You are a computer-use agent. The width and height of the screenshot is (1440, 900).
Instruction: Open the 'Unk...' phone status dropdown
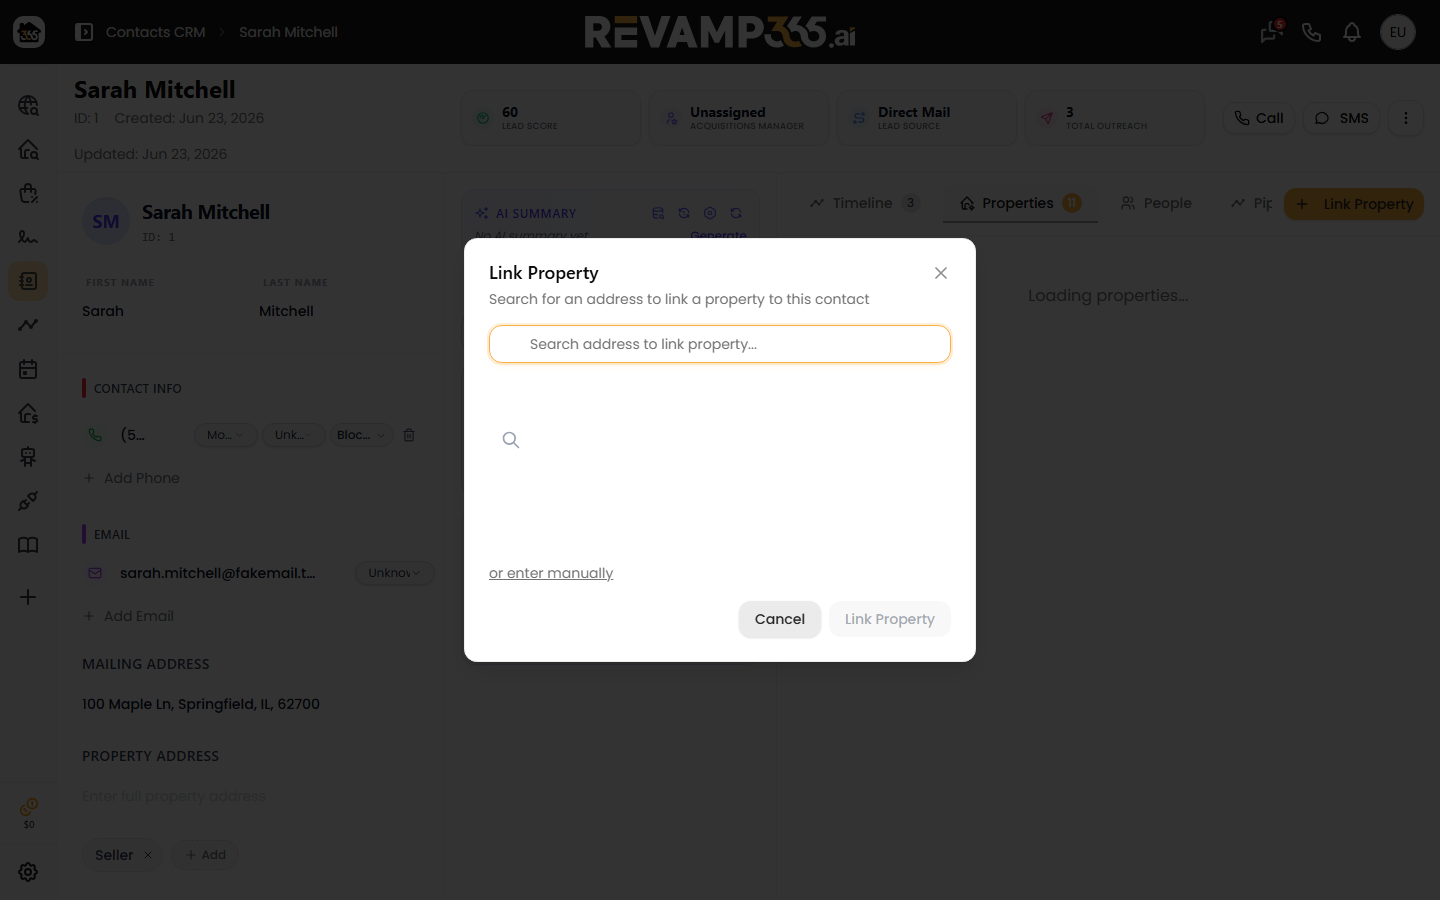tap(293, 435)
